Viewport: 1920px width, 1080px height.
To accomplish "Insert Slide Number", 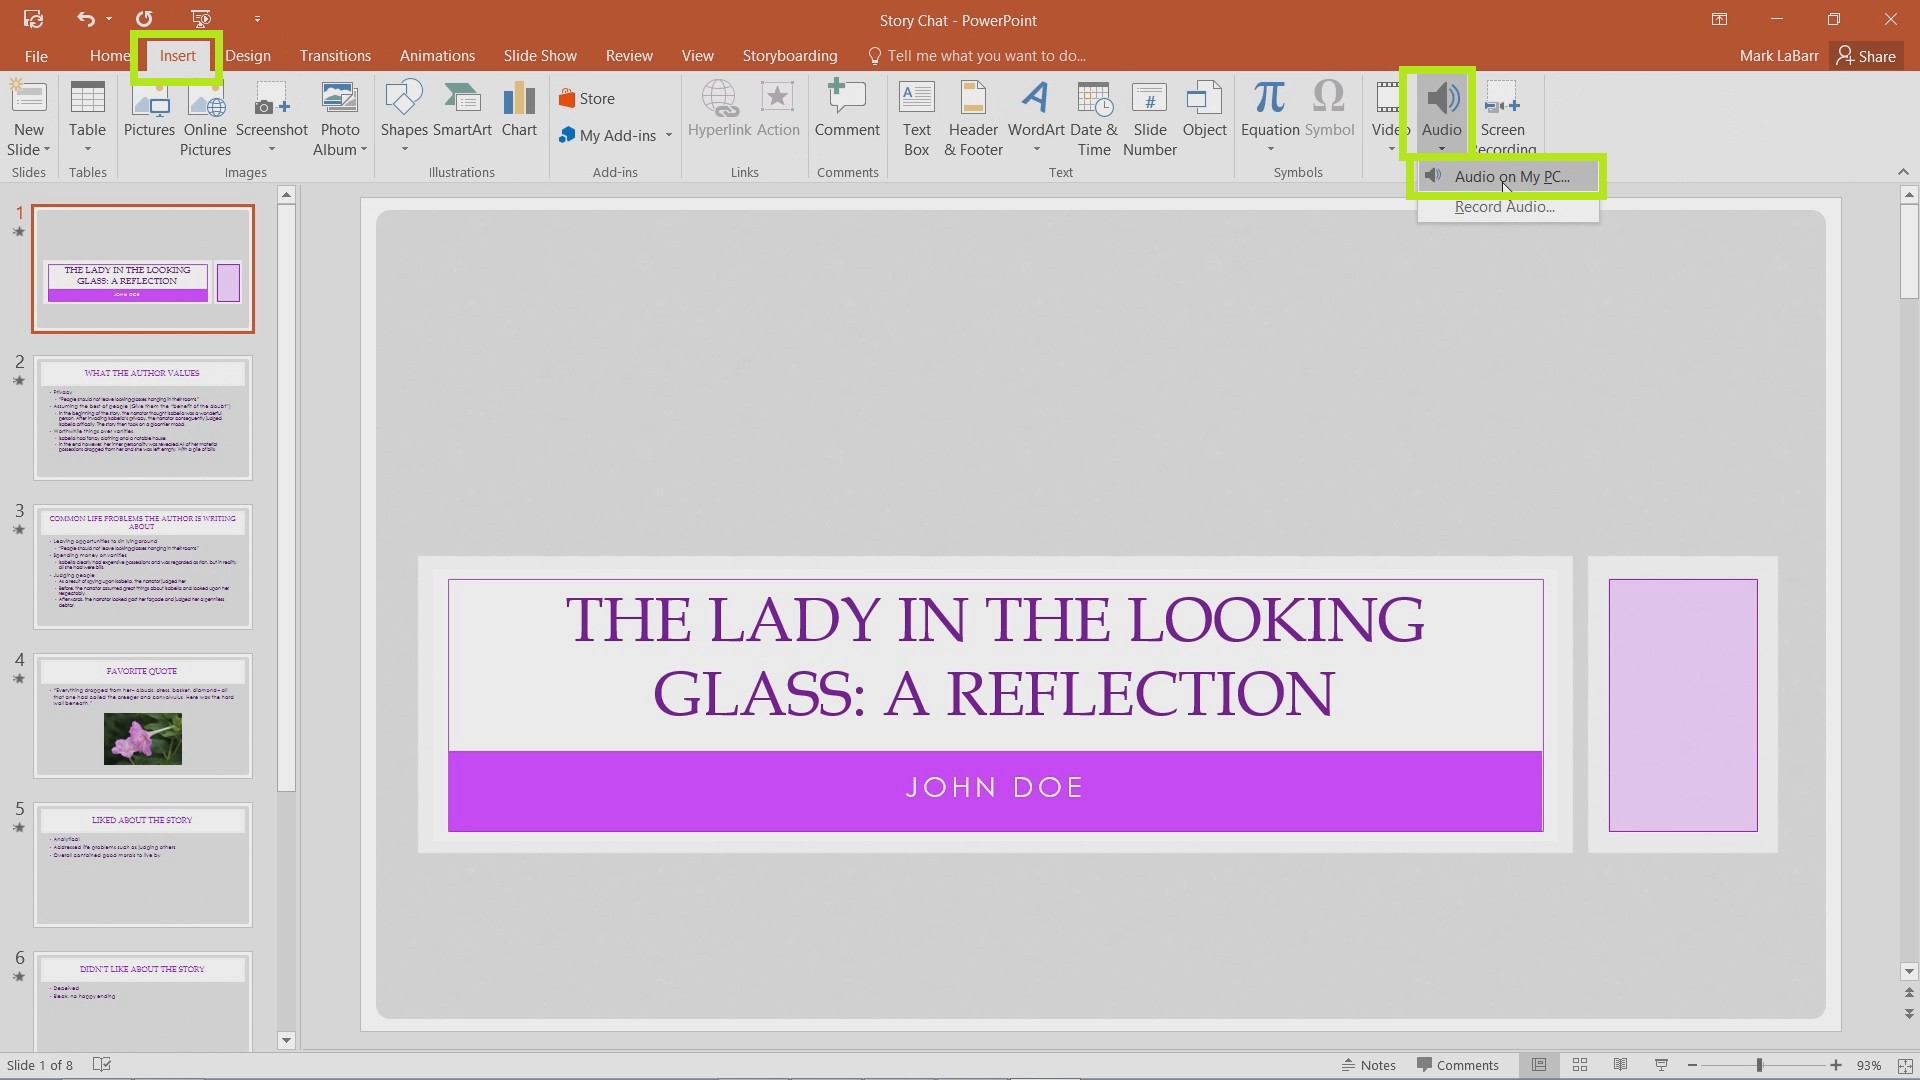I will point(1149,118).
